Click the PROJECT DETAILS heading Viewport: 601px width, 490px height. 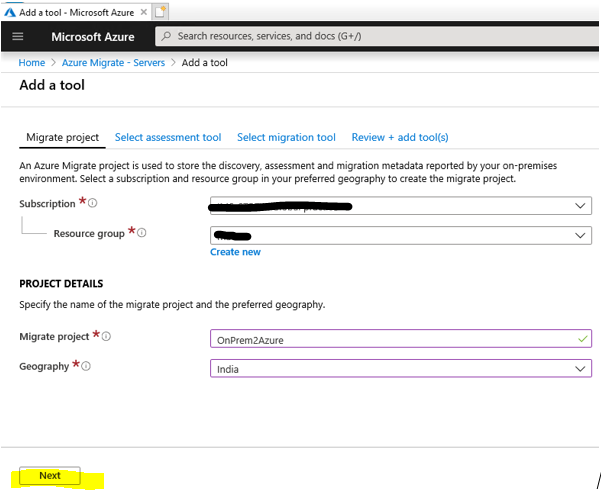pos(61,284)
